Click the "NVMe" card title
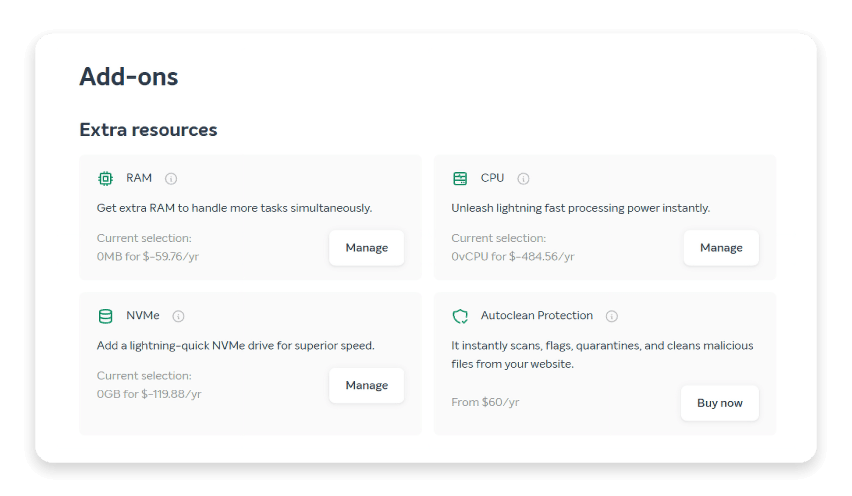852x496 pixels. tap(143, 316)
